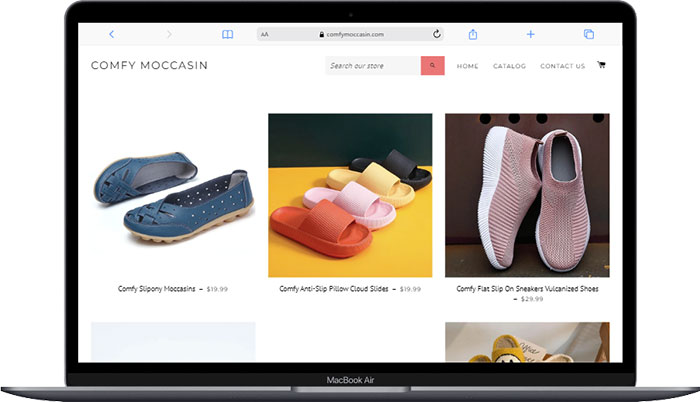Go back with the browser back arrow
The height and width of the screenshot is (402, 700).
click(112, 34)
